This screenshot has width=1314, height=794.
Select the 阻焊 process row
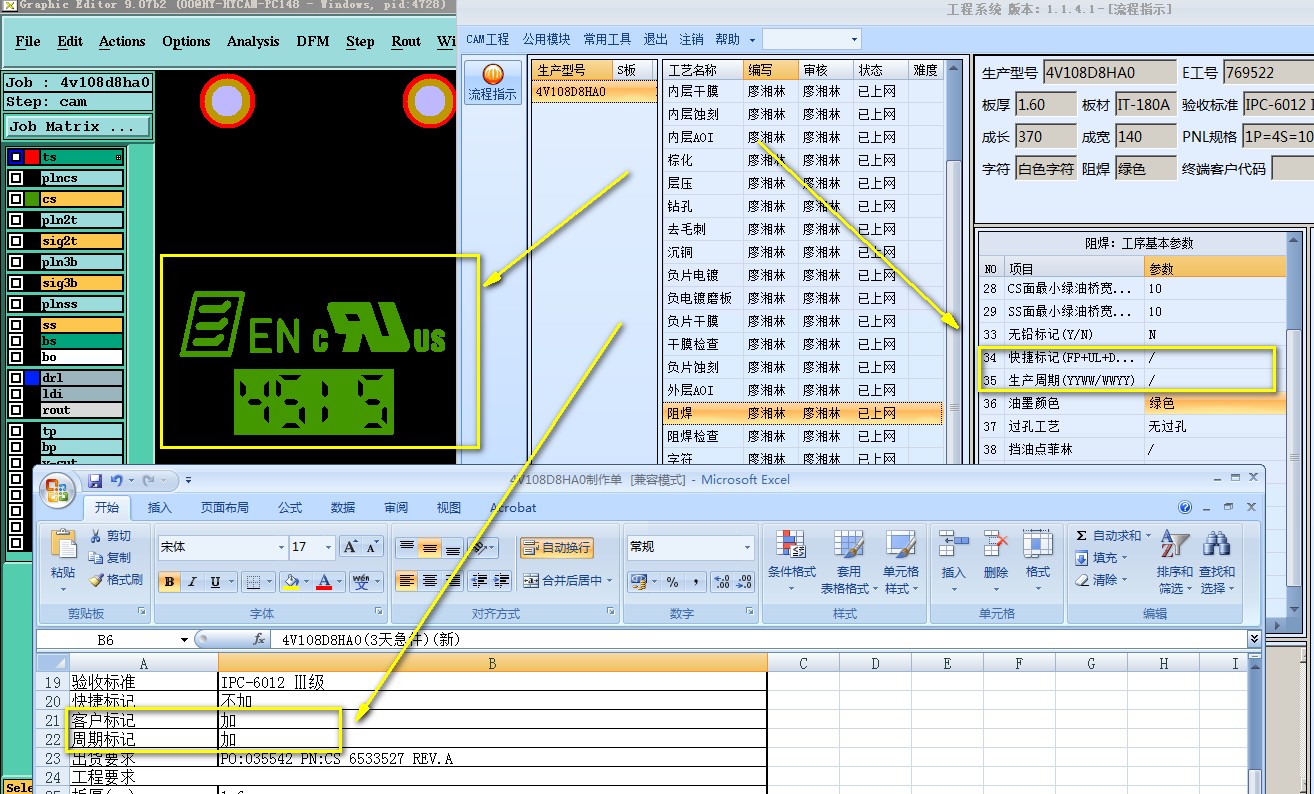(803, 413)
